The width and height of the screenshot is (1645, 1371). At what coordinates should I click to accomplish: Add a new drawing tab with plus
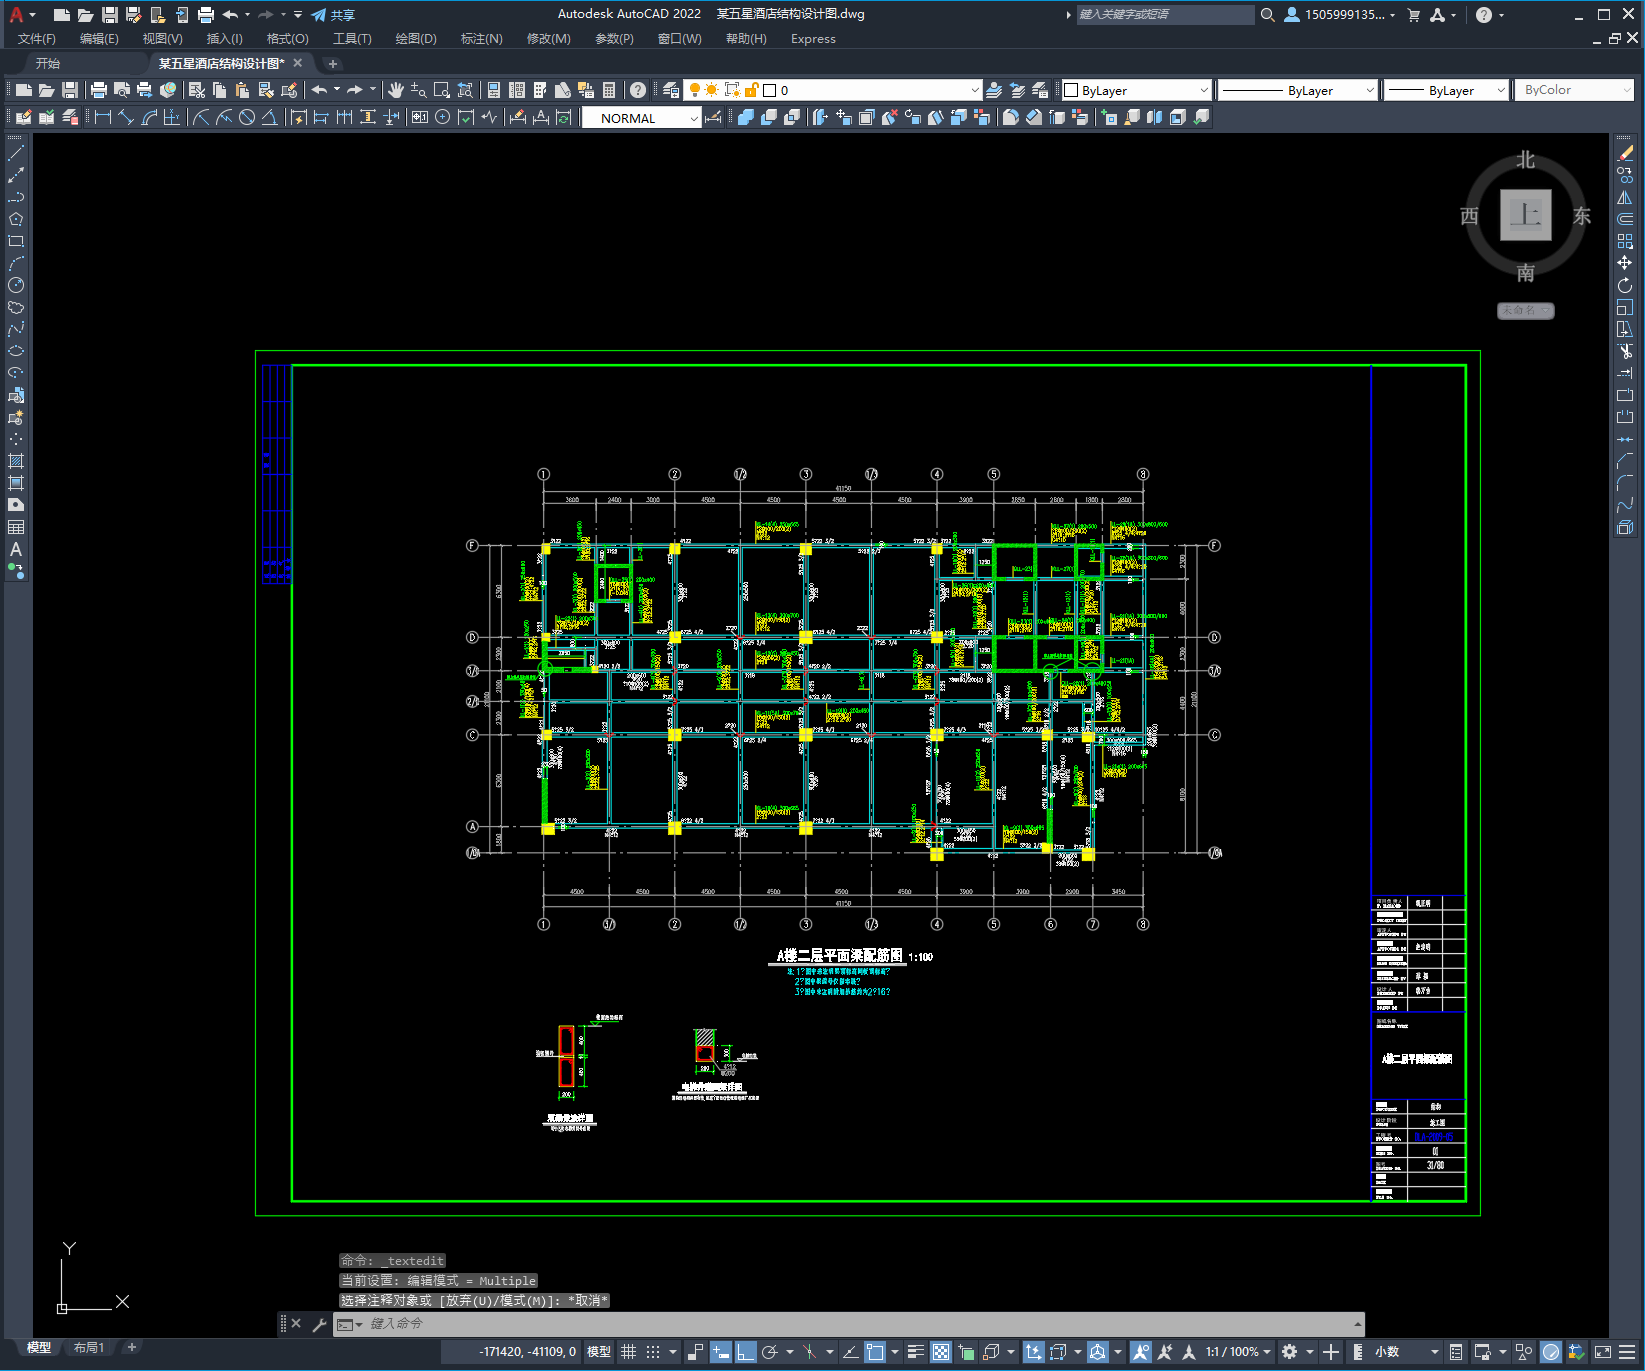pos(333,64)
